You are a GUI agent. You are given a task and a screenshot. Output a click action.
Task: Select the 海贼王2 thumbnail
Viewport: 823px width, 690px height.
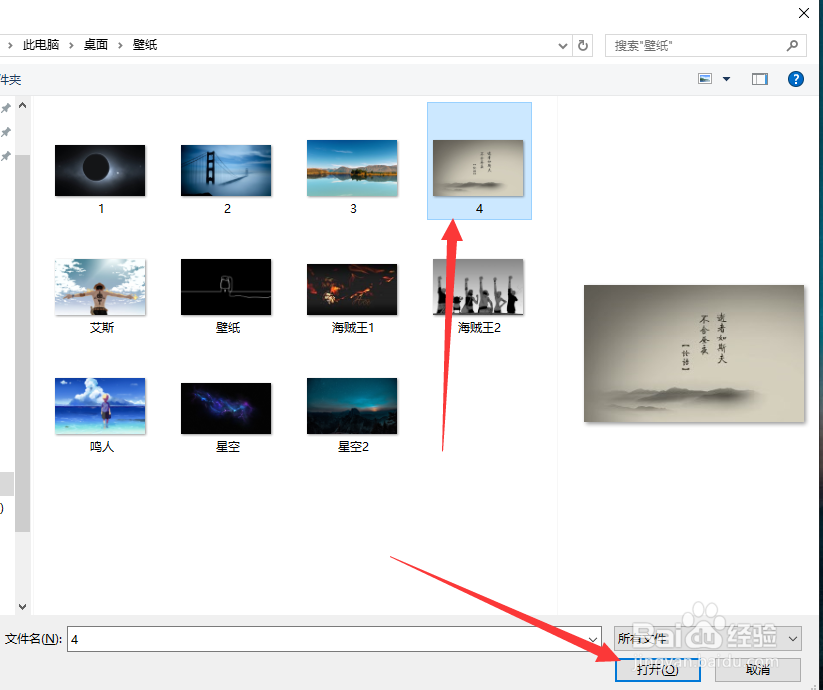[x=478, y=286]
